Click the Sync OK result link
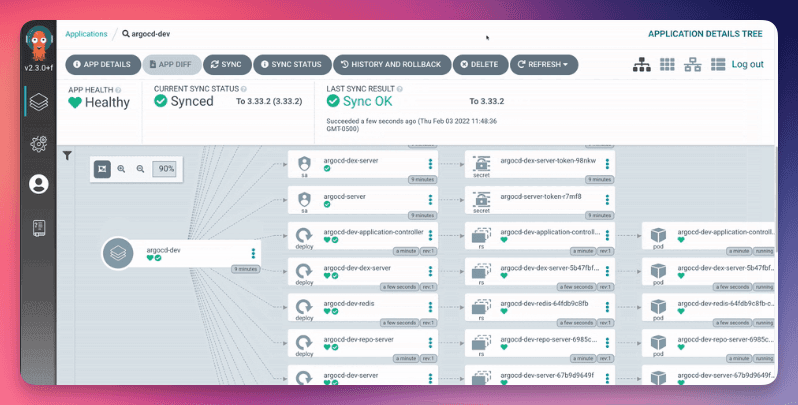The width and height of the screenshot is (798, 405). click(x=367, y=101)
